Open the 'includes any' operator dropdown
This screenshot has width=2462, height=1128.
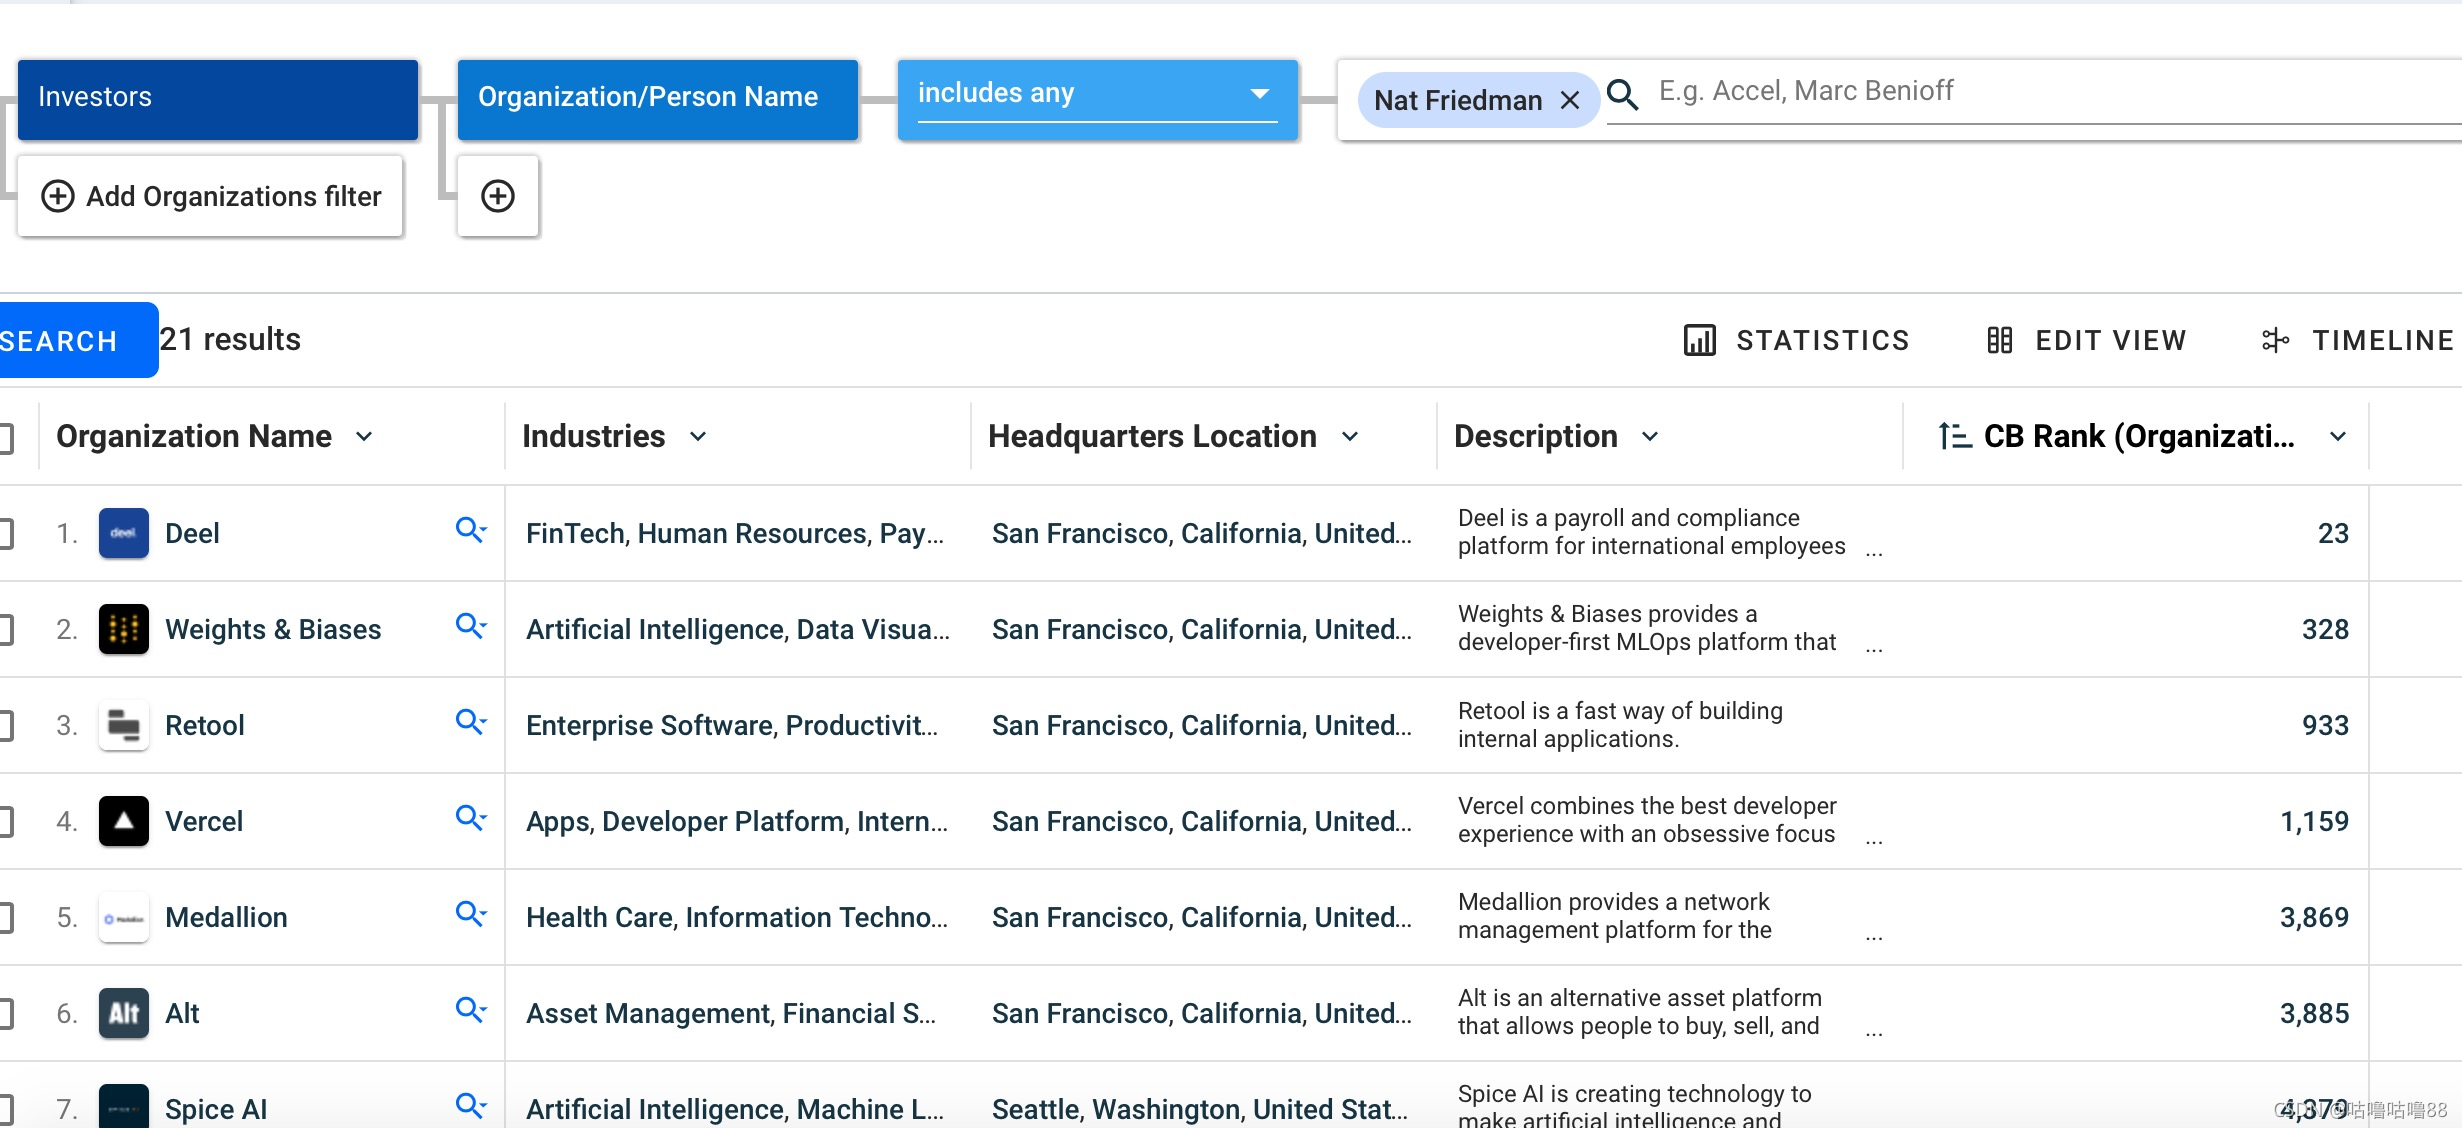pos(1097,99)
